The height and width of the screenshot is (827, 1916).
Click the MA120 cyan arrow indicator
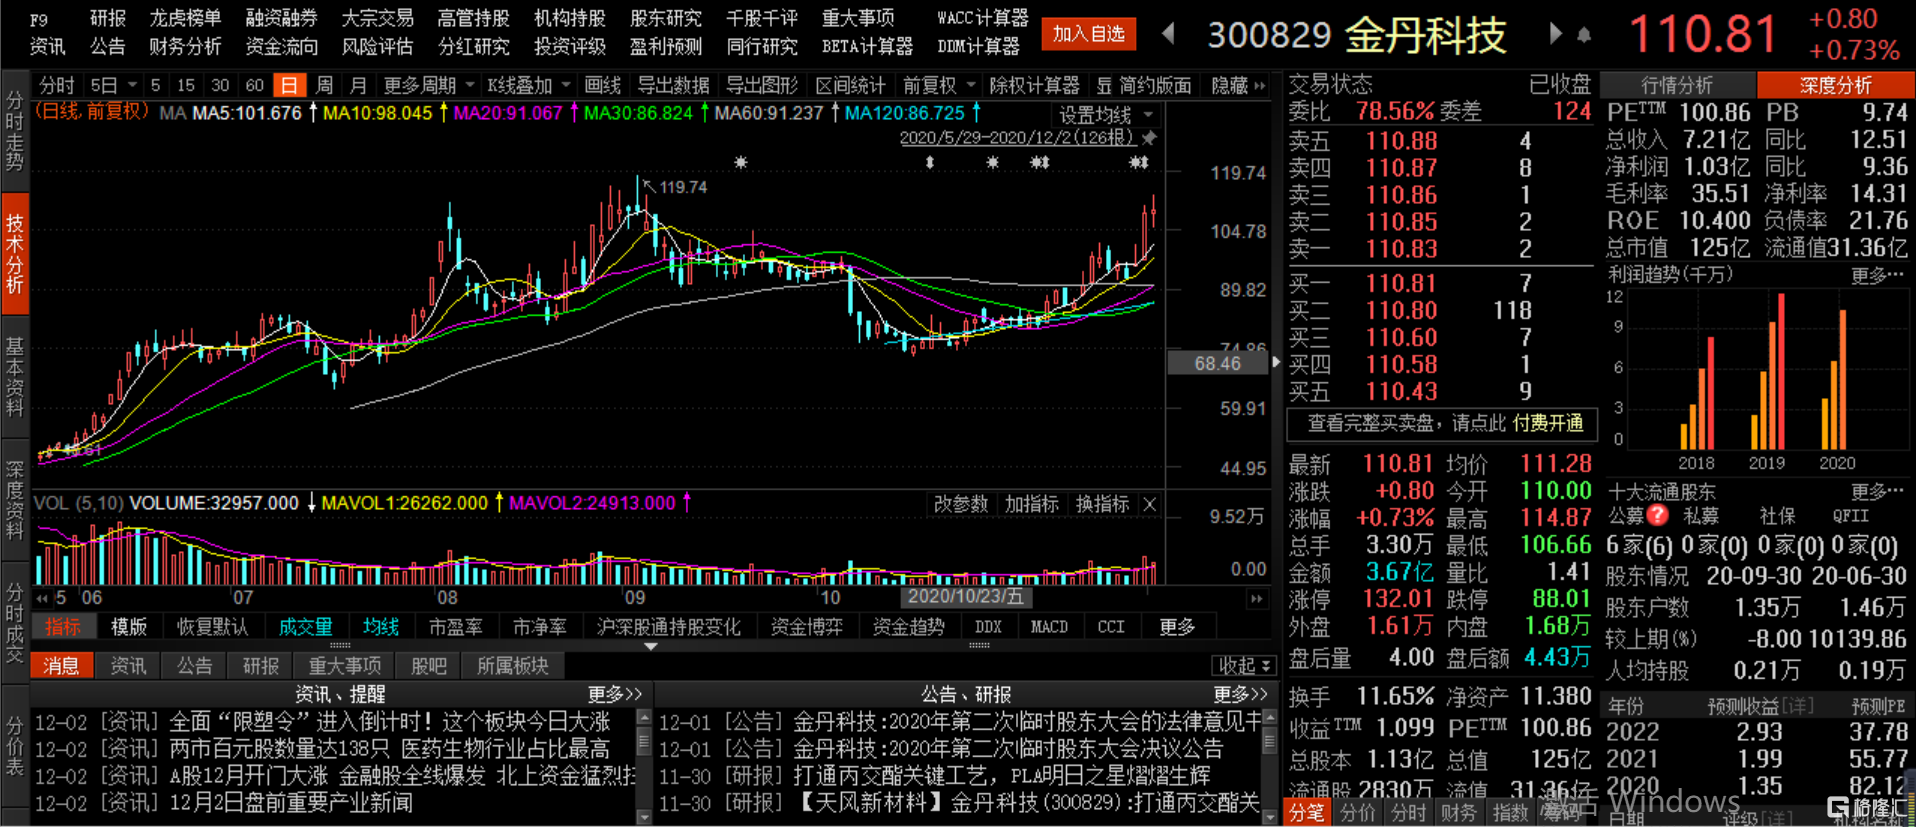coord(976,113)
